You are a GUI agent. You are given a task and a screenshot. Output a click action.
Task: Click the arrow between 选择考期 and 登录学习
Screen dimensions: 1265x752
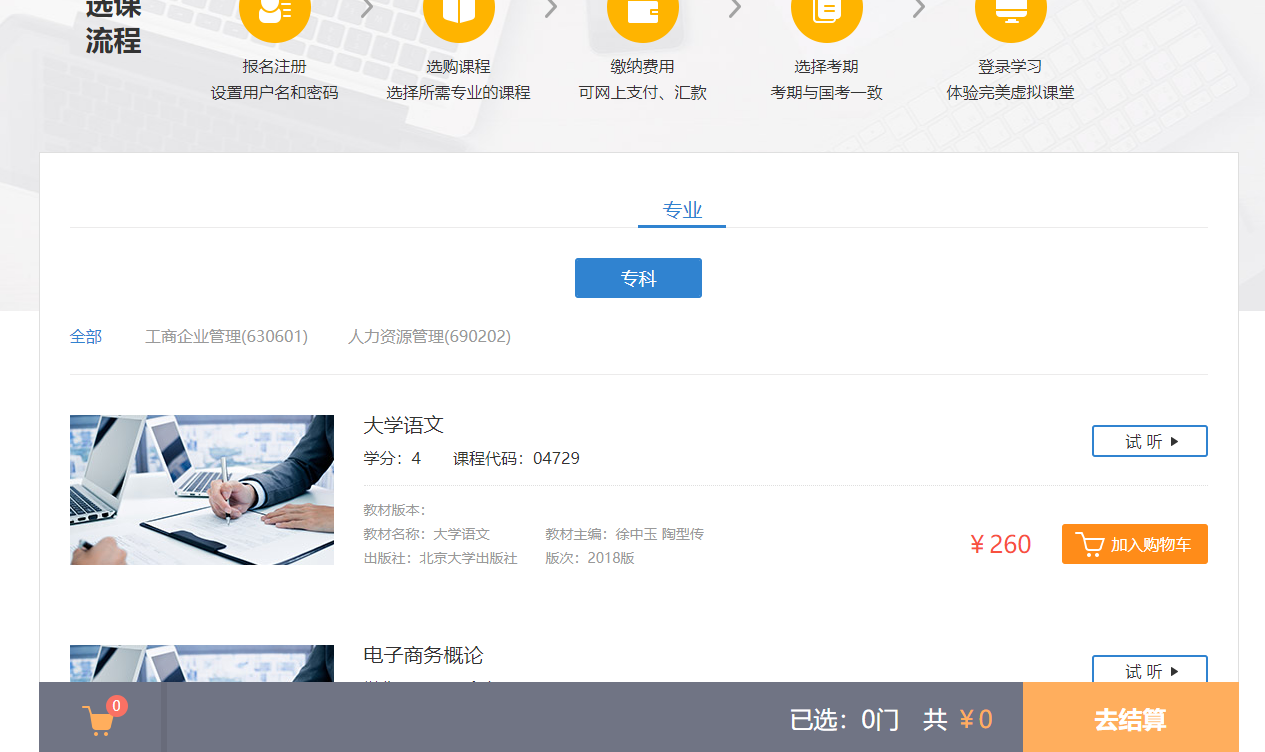(919, 9)
